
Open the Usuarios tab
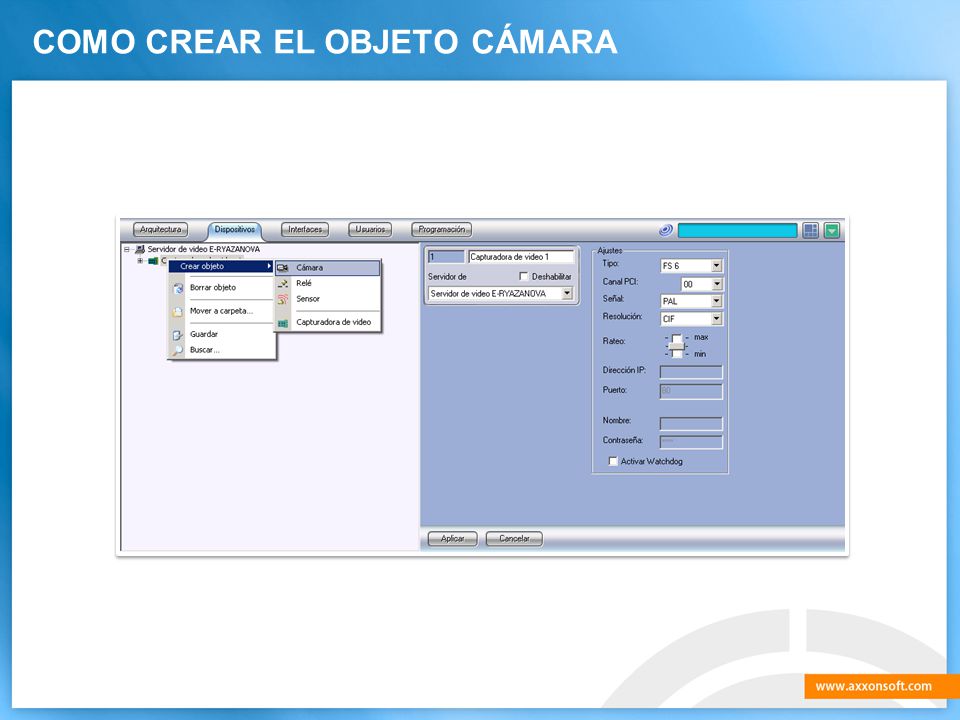pos(370,230)
